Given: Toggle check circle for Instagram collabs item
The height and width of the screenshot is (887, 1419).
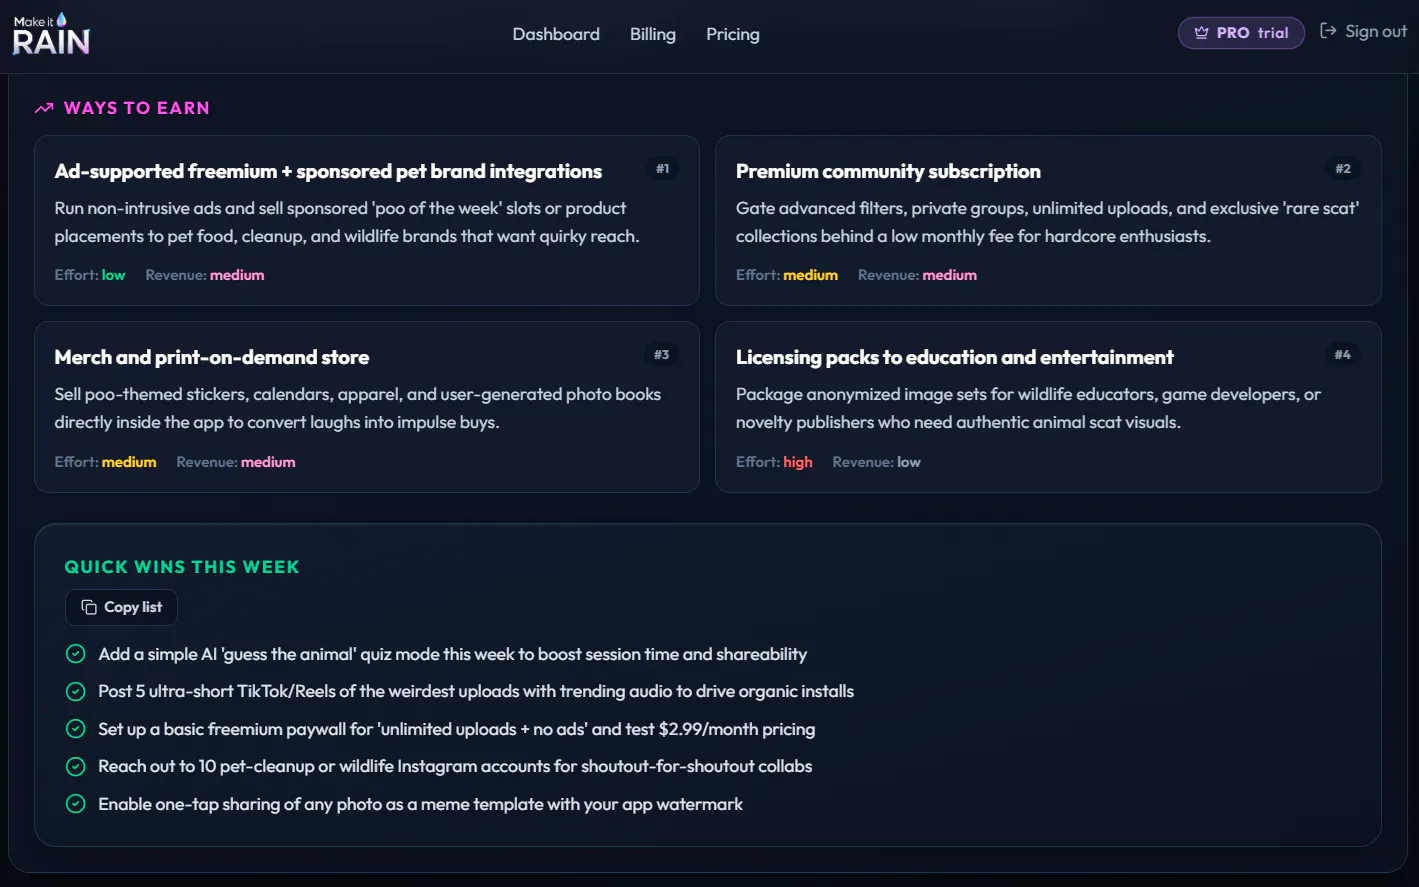Looking at the screenshot, I should 75,766.
